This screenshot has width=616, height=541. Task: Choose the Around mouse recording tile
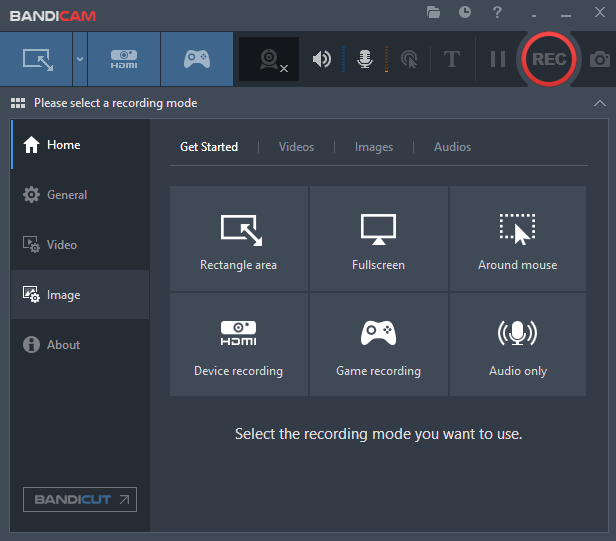[x=518, y=238]
